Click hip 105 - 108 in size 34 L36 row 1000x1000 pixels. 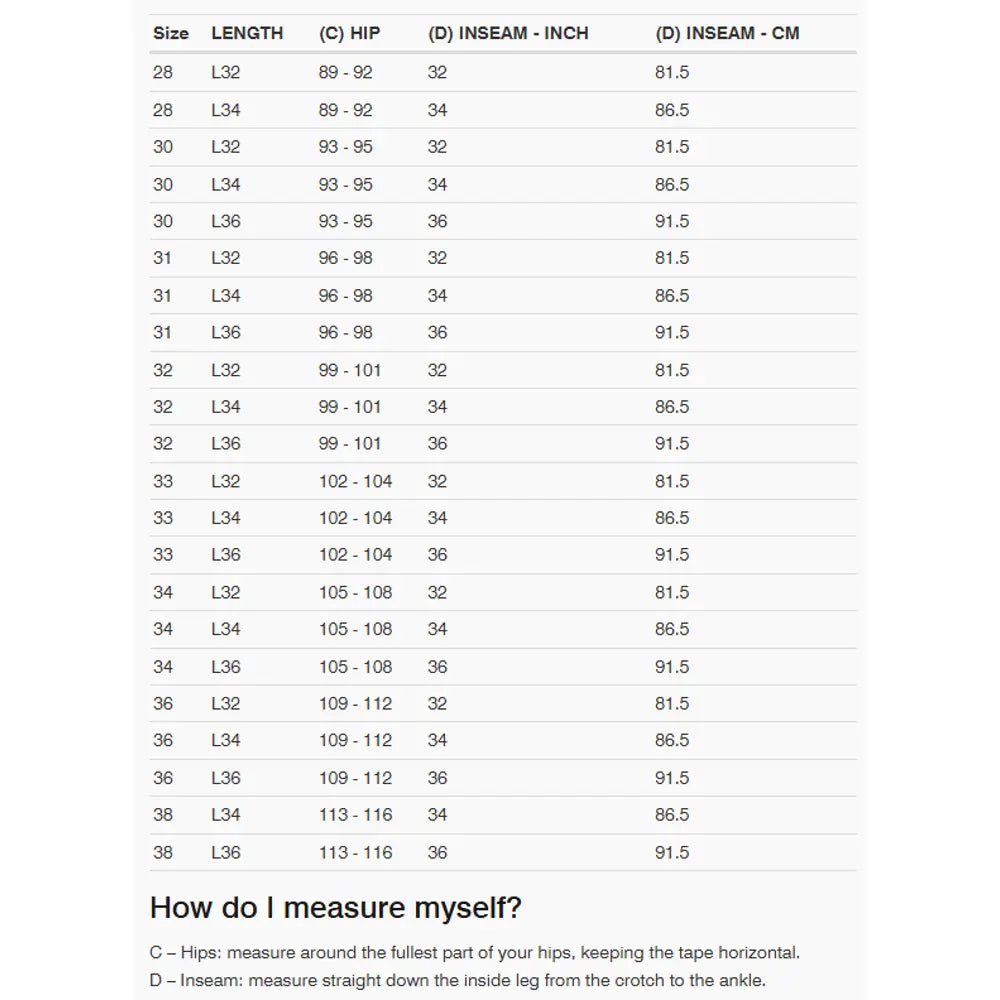point(355,667)
